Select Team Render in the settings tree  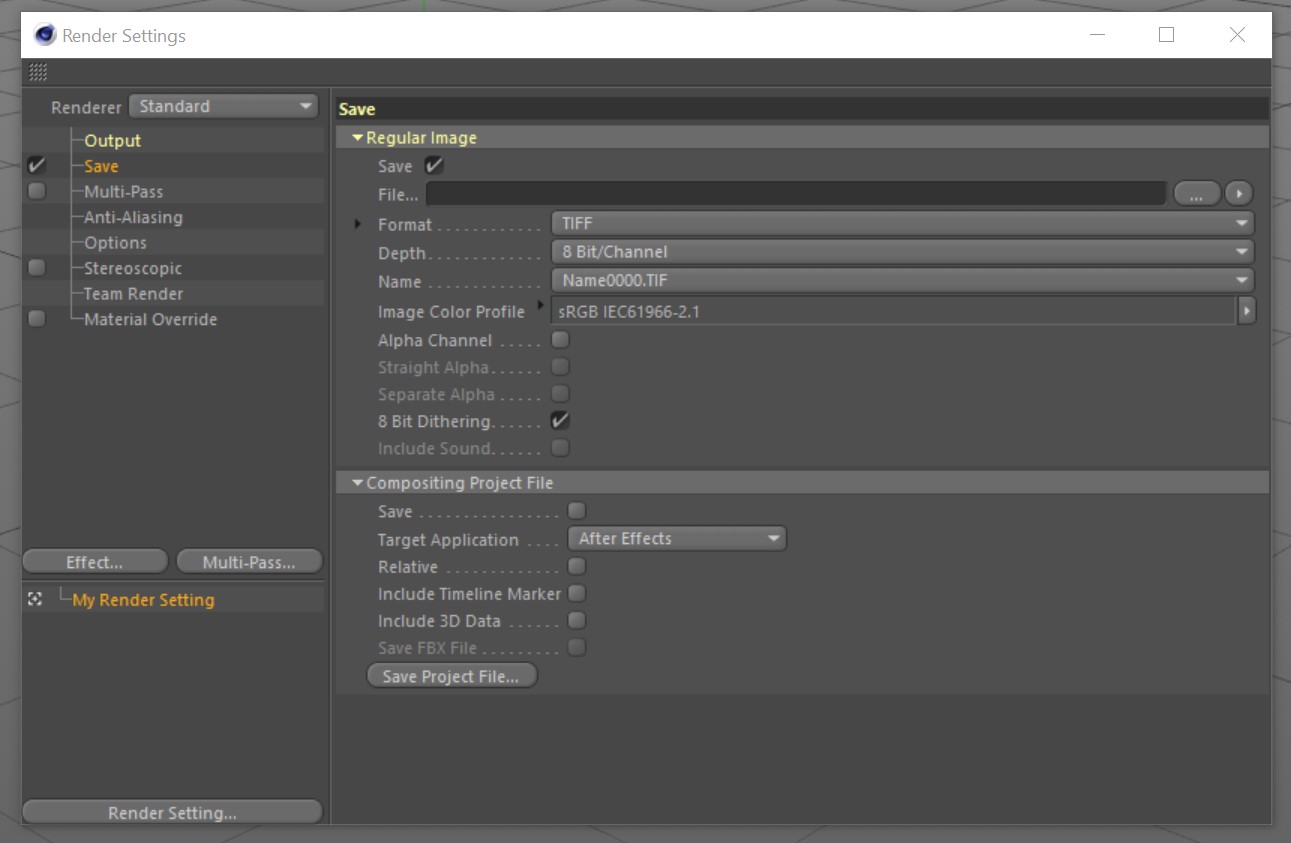coord(133,294)
